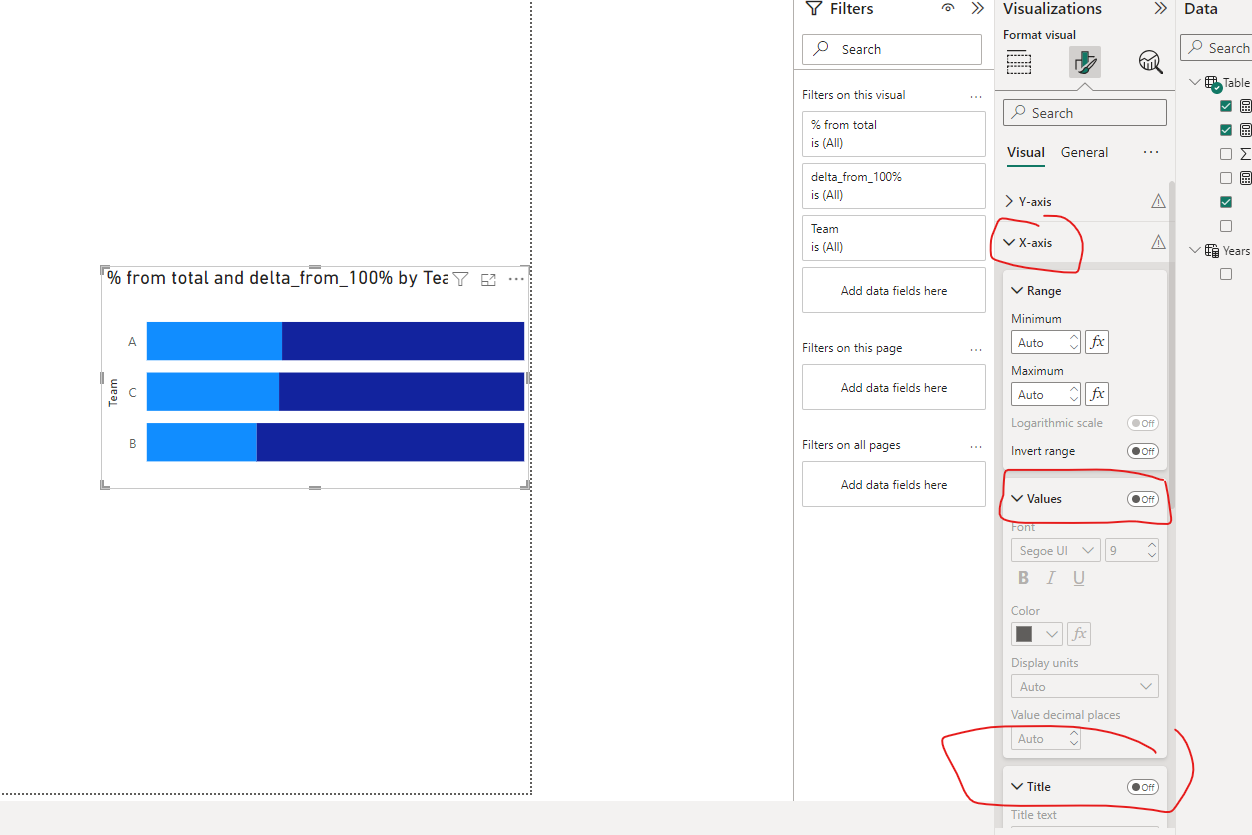Screen dimensions: 1252x835
Task: Click the Years table icon in Data pane
Action: click(x=1212, y=251)
